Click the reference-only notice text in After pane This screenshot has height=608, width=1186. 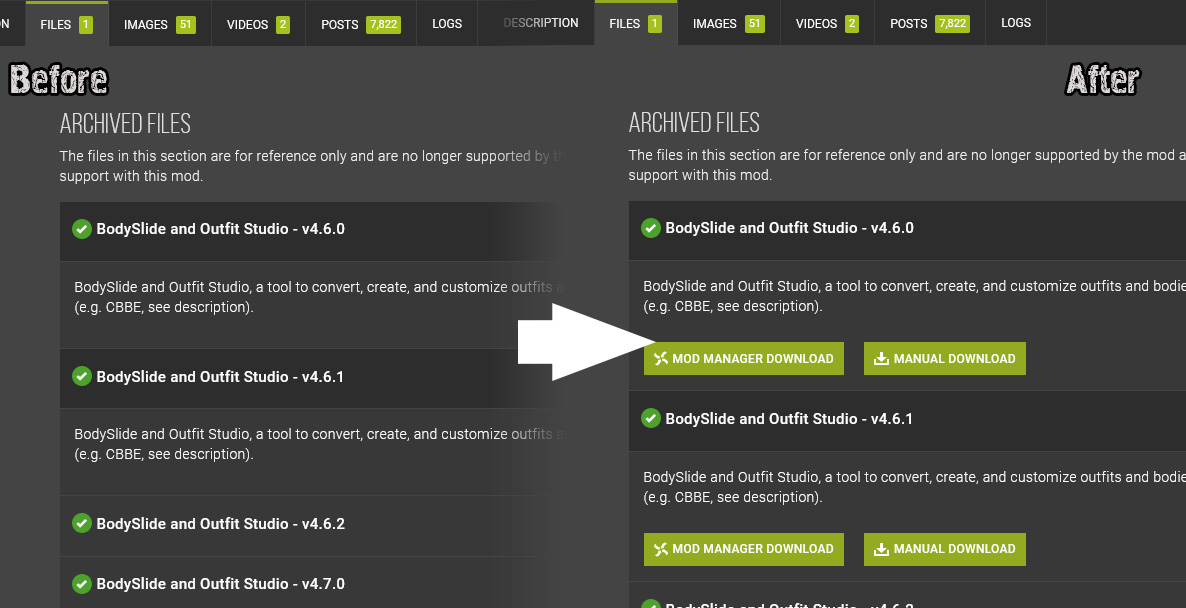pos(907,165)
